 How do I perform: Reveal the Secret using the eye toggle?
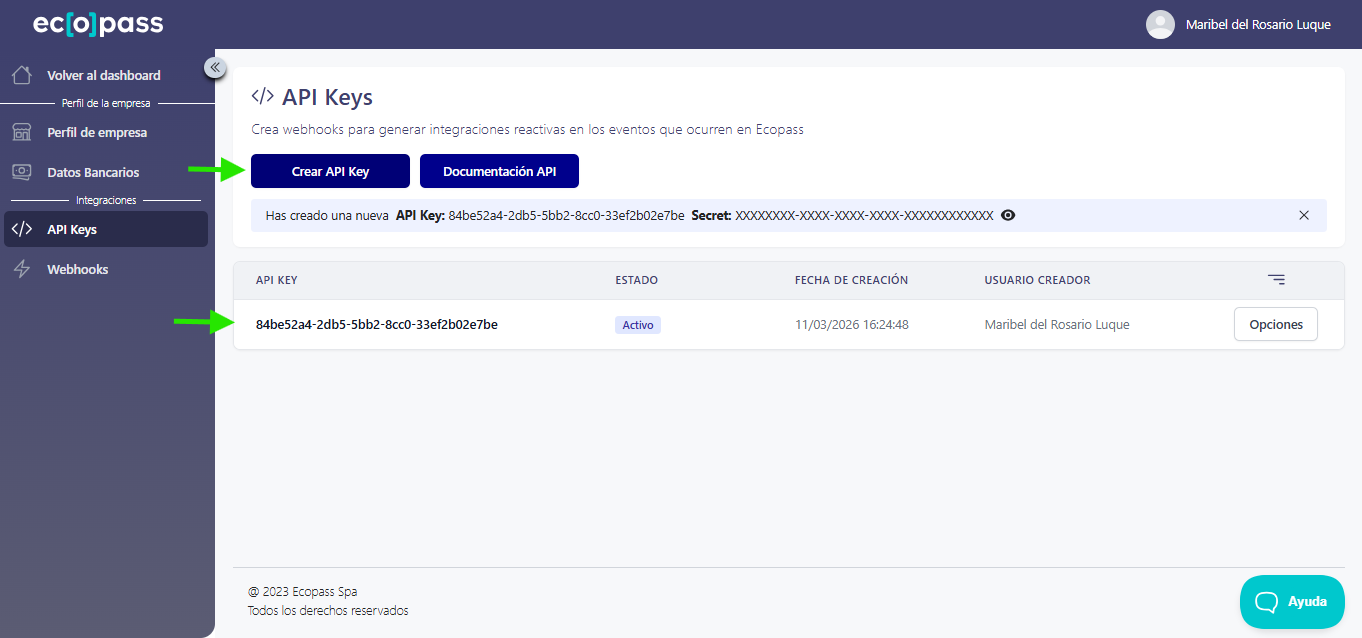pyautogui.click(x=1007, y=215)
